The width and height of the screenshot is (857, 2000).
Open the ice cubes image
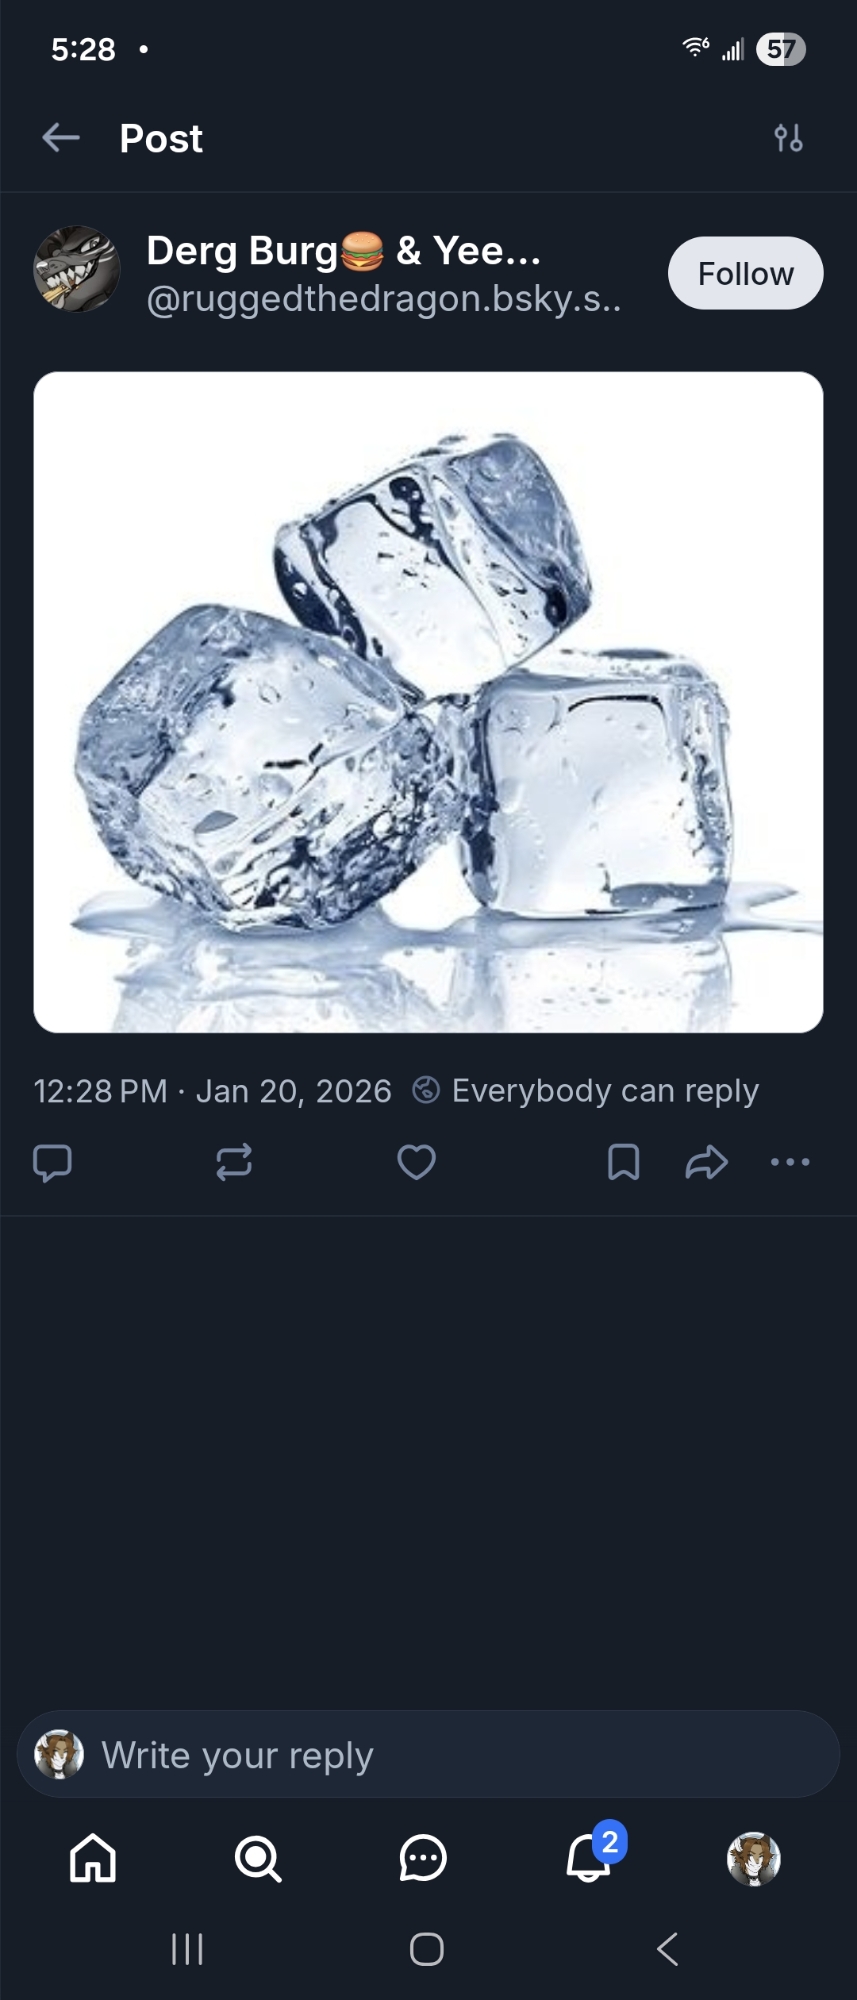(x=428, y=701)
